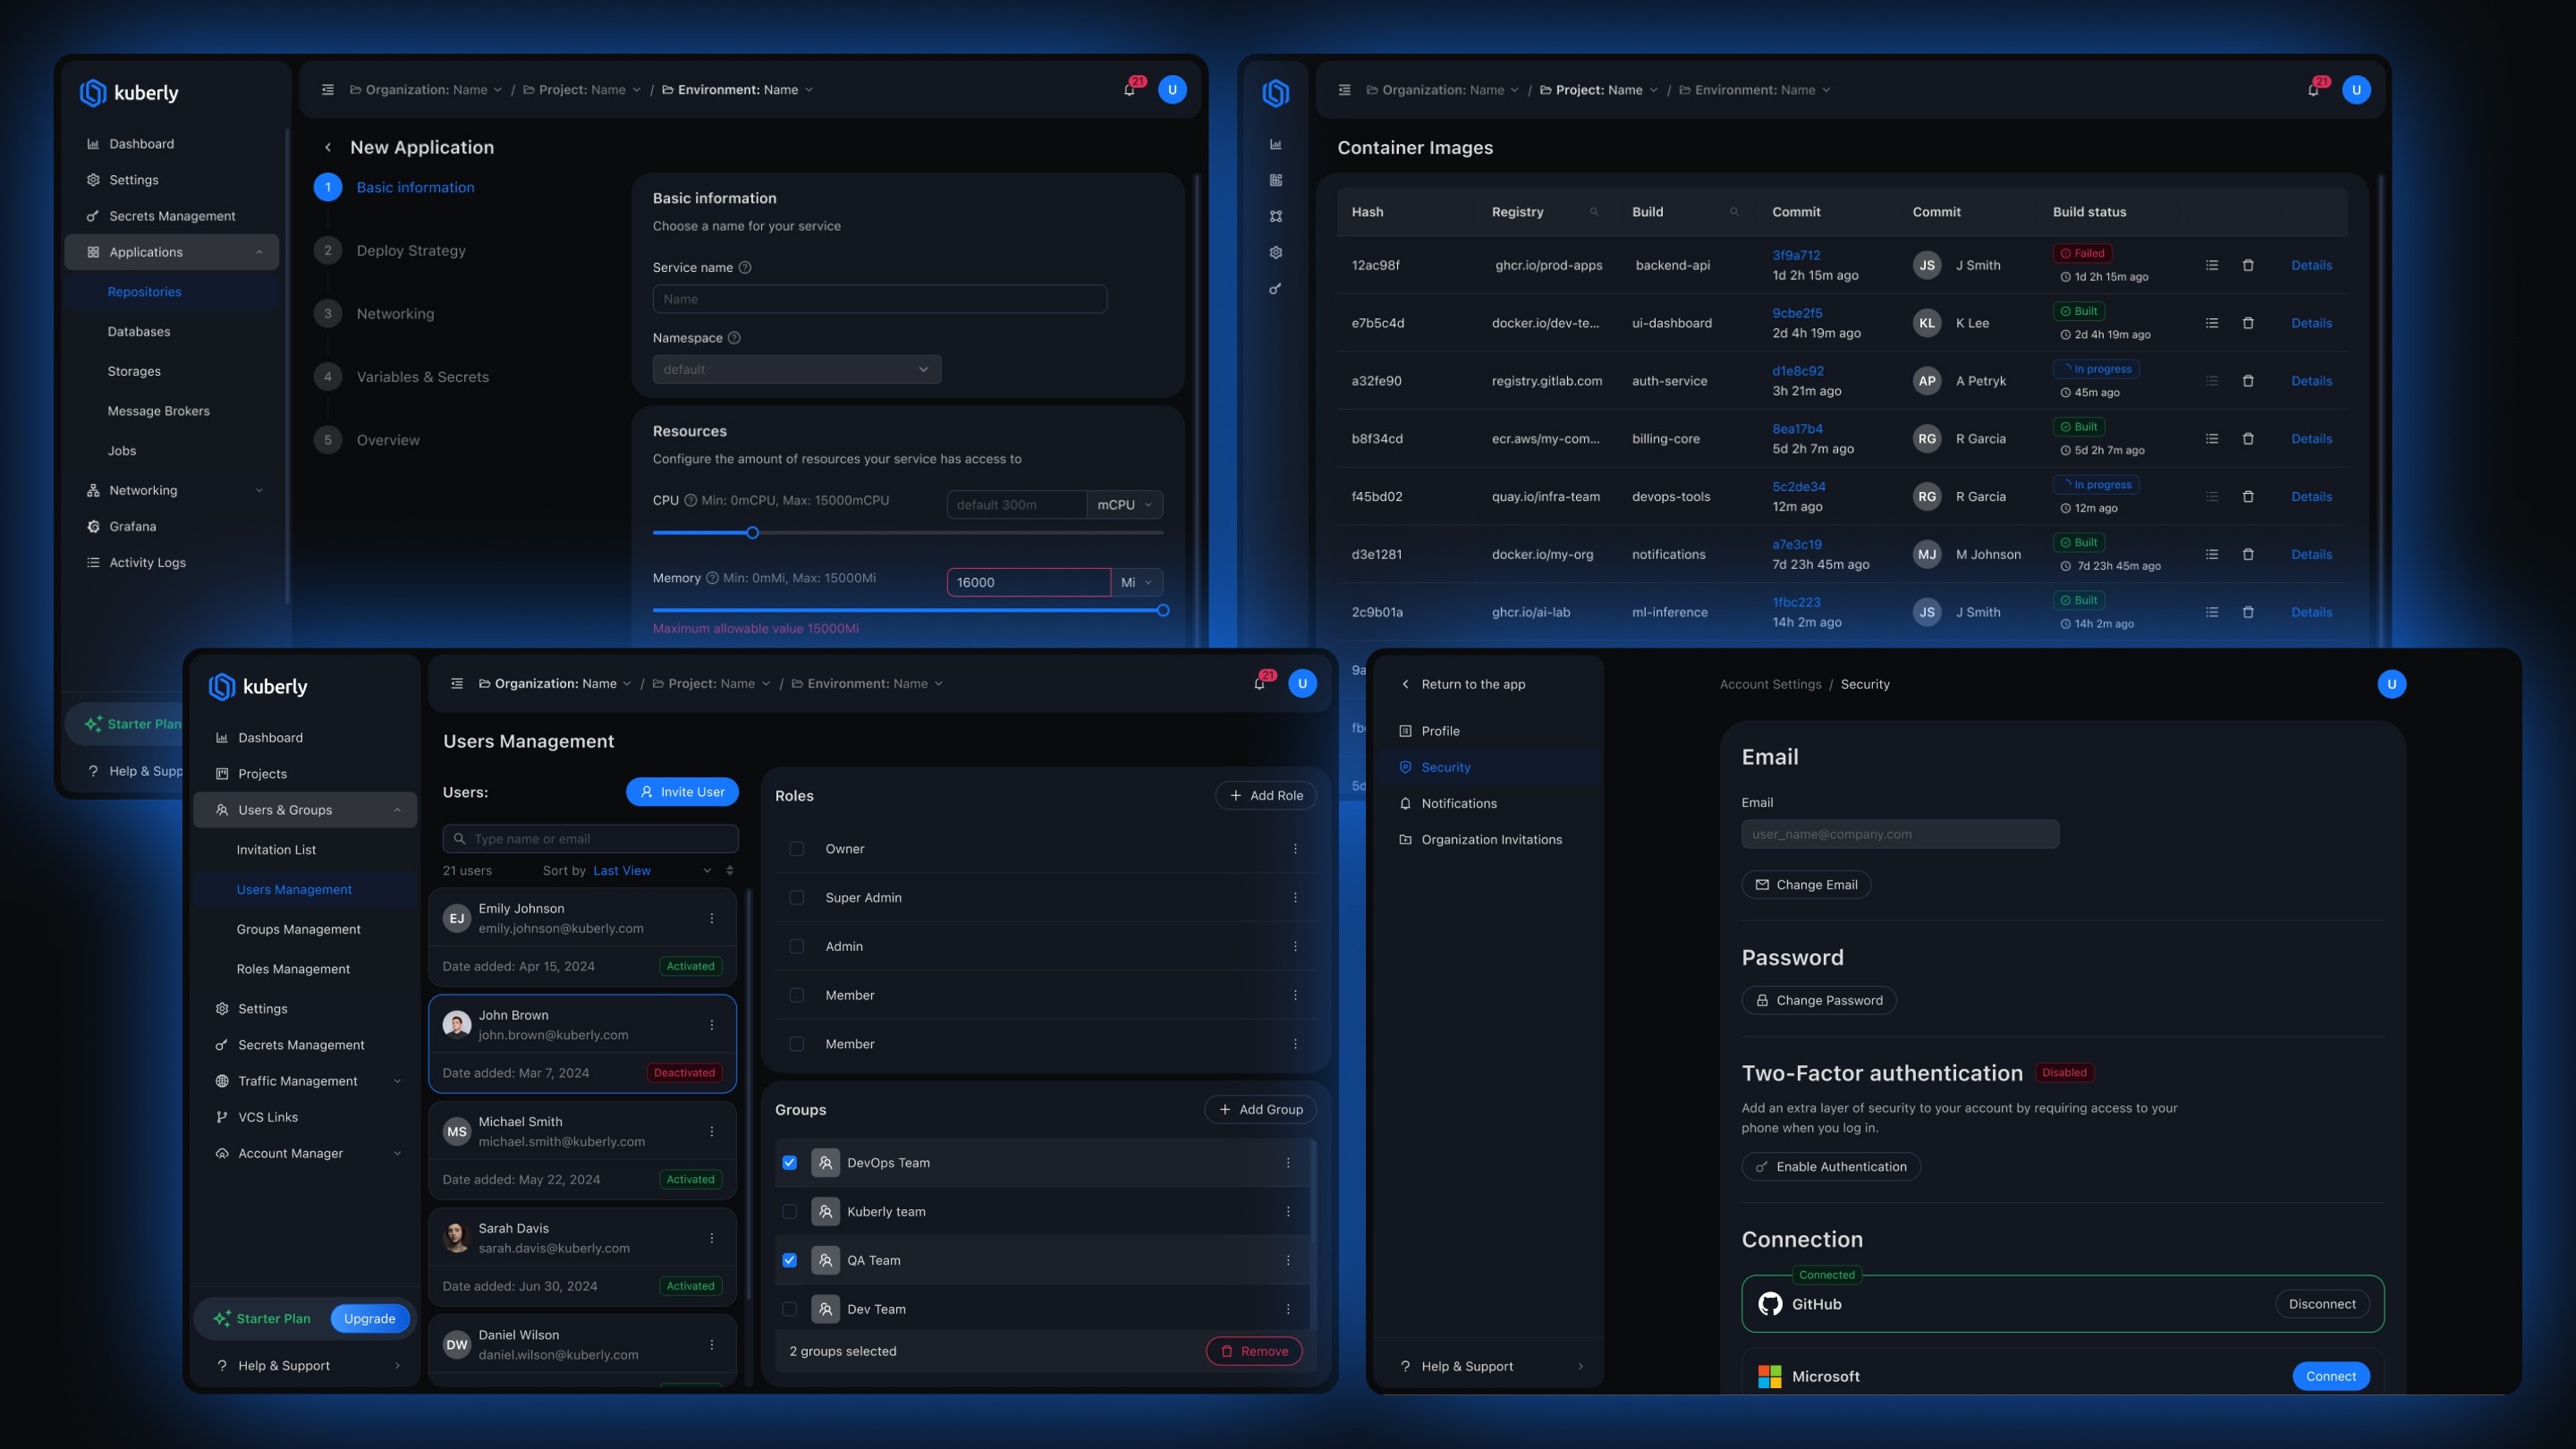
Task: Click the trash icon in the backend-api row
Action: [x=2248, y=265]
